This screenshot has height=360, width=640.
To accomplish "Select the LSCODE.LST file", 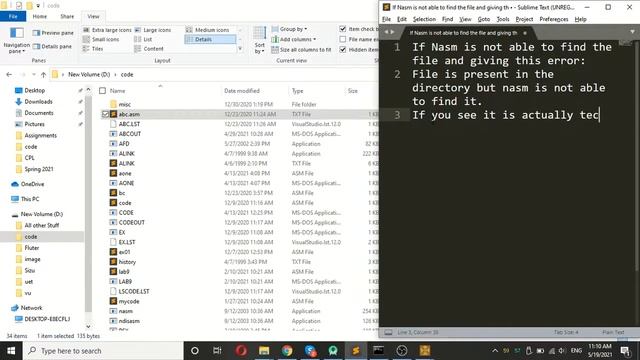I will tap(133, 291).
